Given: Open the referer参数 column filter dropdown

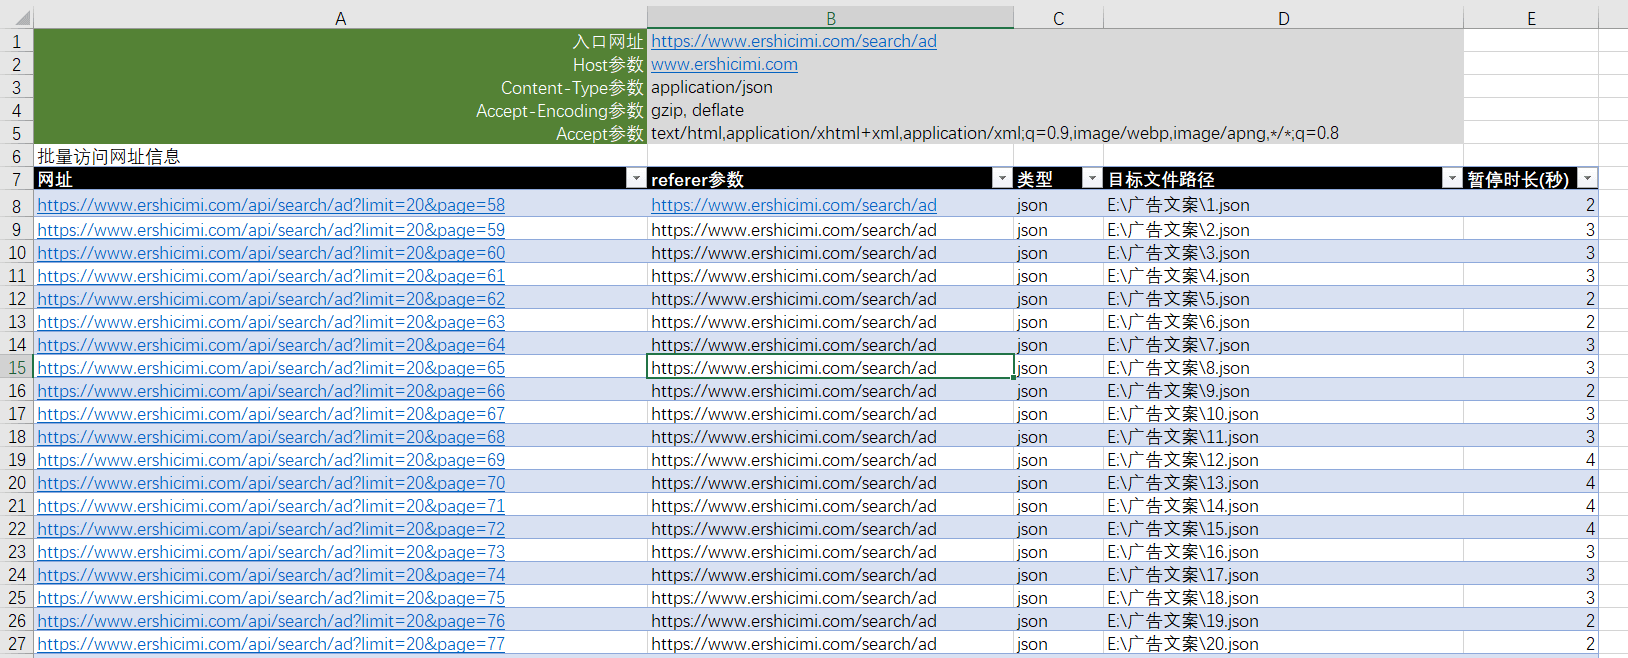Looking at the screenshot, I should (x=1001, y=178).
